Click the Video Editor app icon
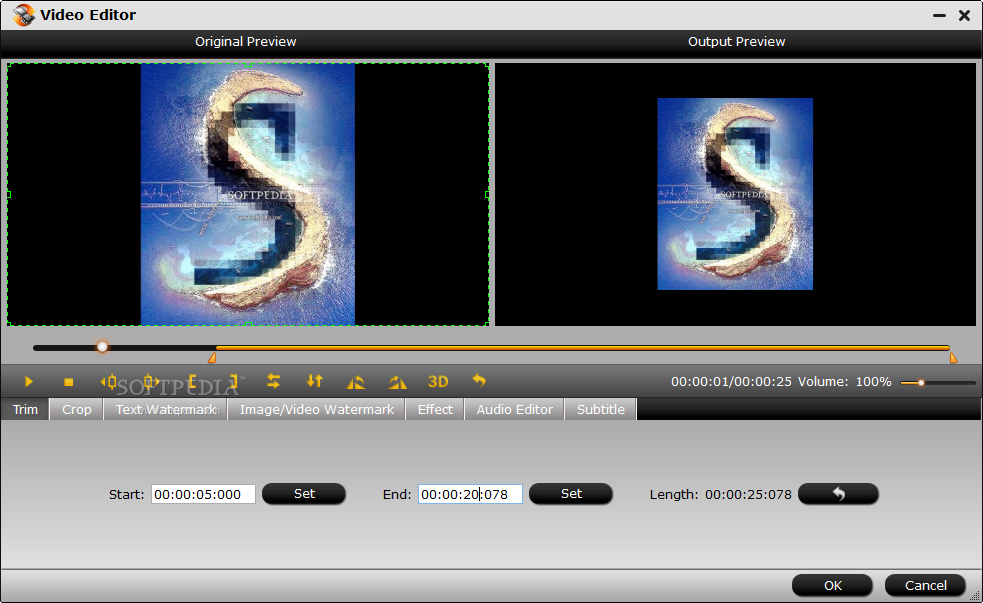983x603 pixels. tap(23, 15)
